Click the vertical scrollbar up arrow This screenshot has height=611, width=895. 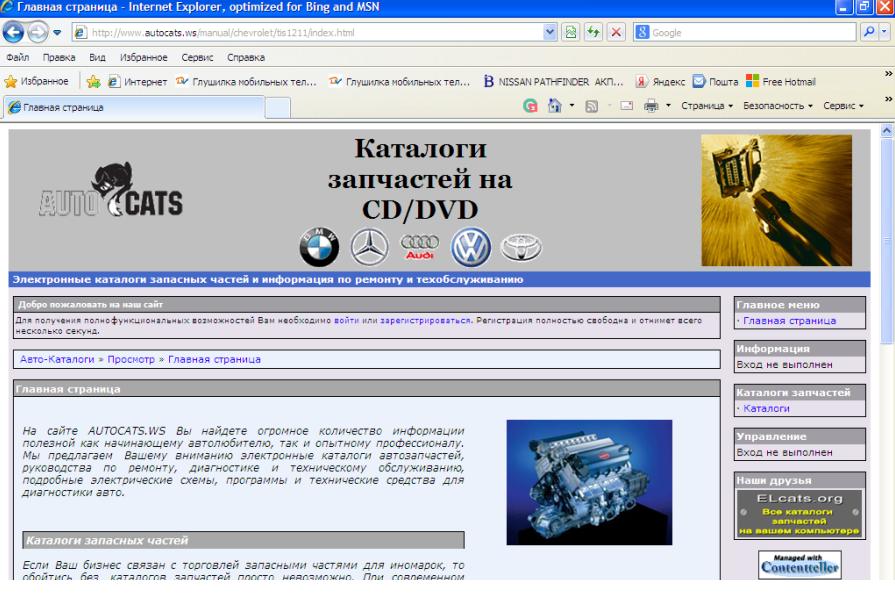[x=886, y=130]
